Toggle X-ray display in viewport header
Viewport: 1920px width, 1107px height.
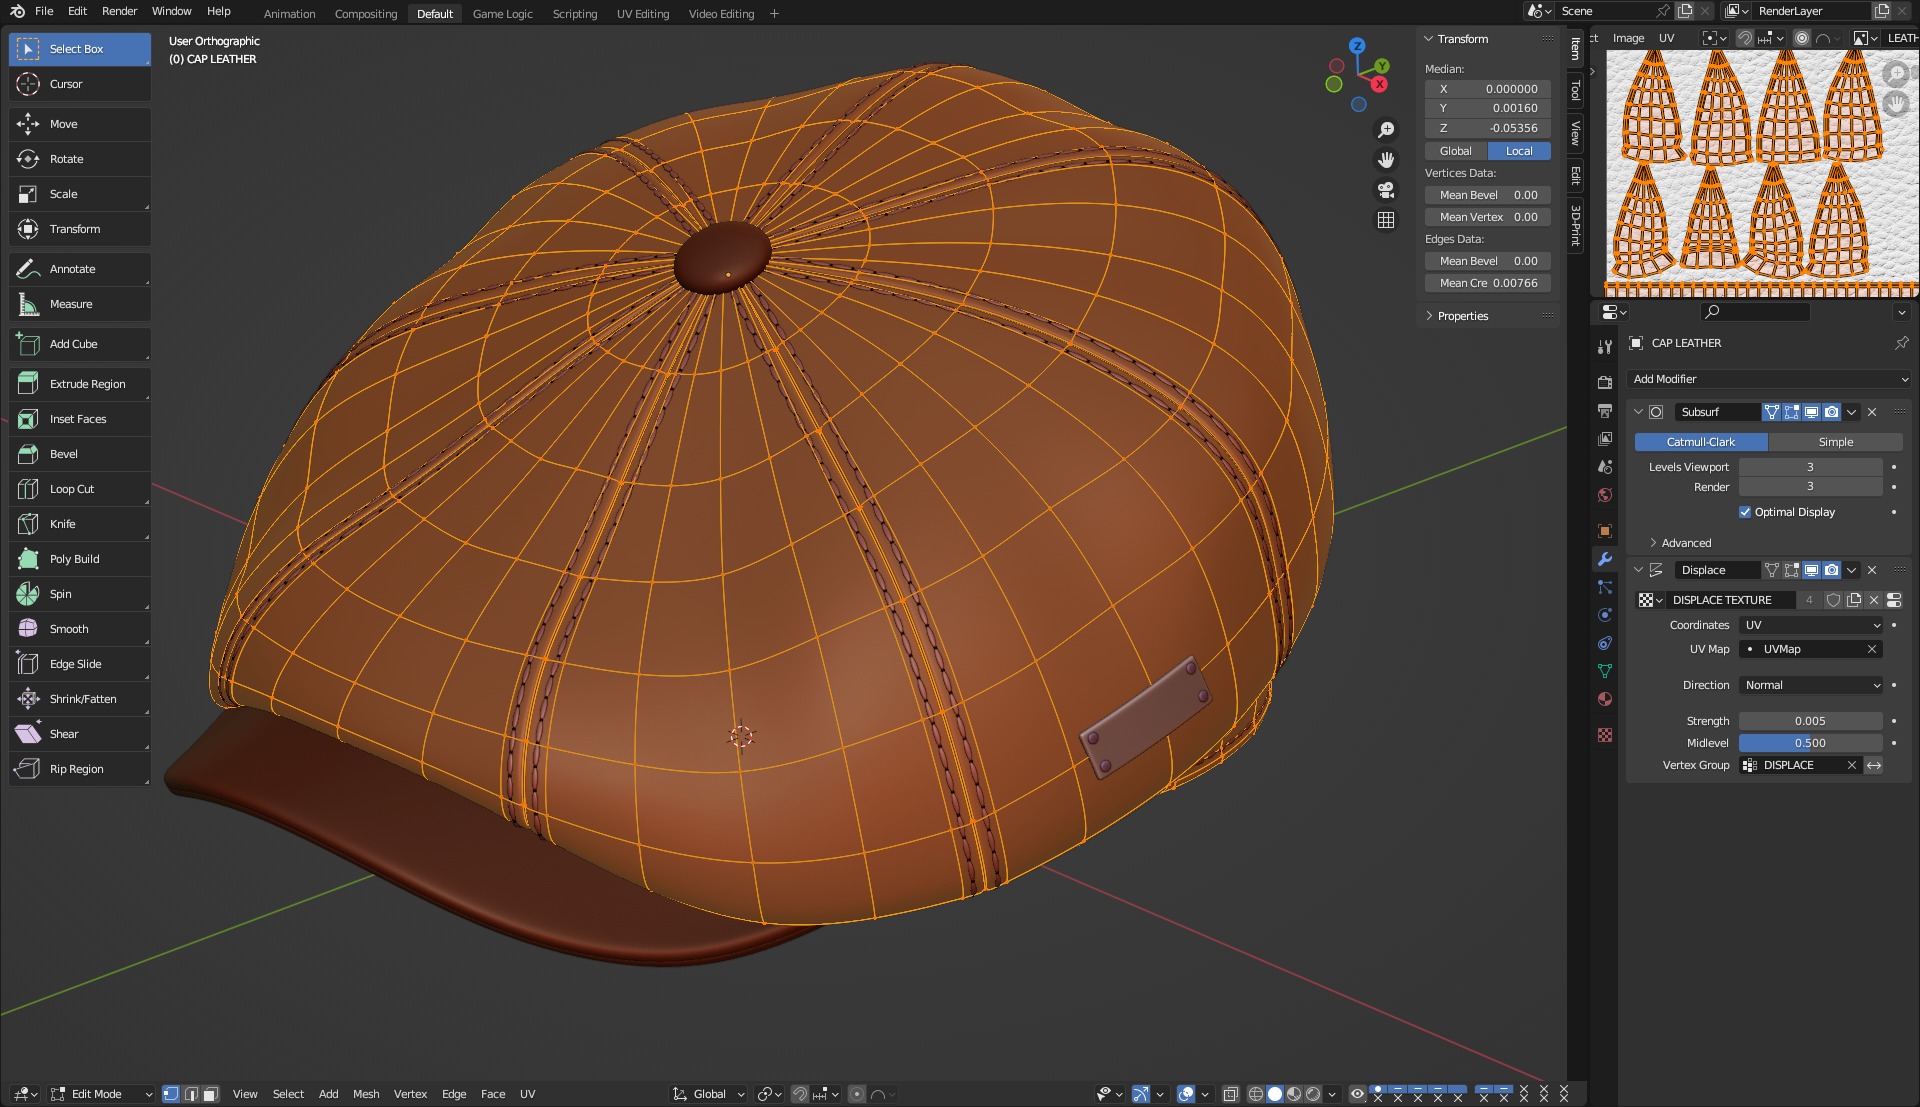tap(1231, 1094)
